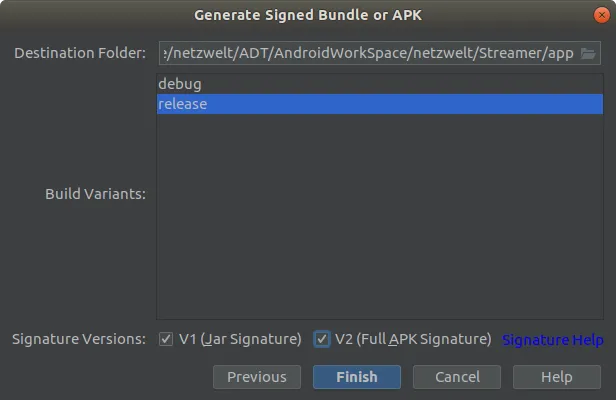The image size is (616, 400).
Task: Cancel the signing dialog
Action: point(458,377)
